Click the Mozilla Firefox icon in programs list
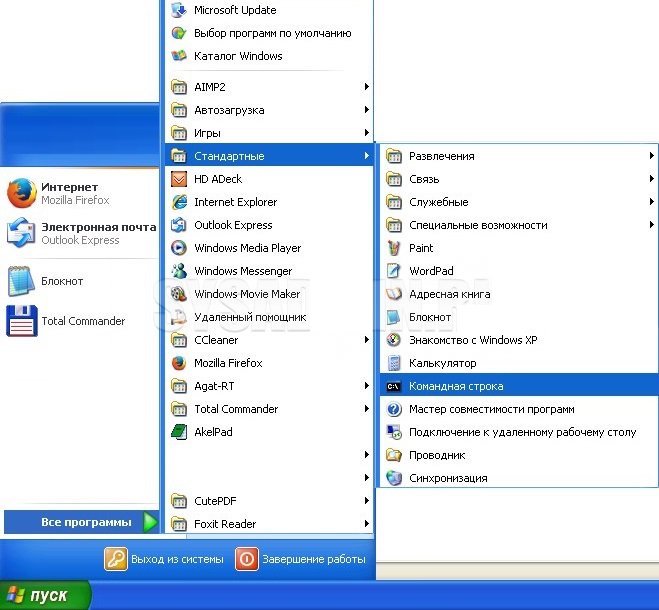Viewport: 659px width, 610px height. point(179,363)
